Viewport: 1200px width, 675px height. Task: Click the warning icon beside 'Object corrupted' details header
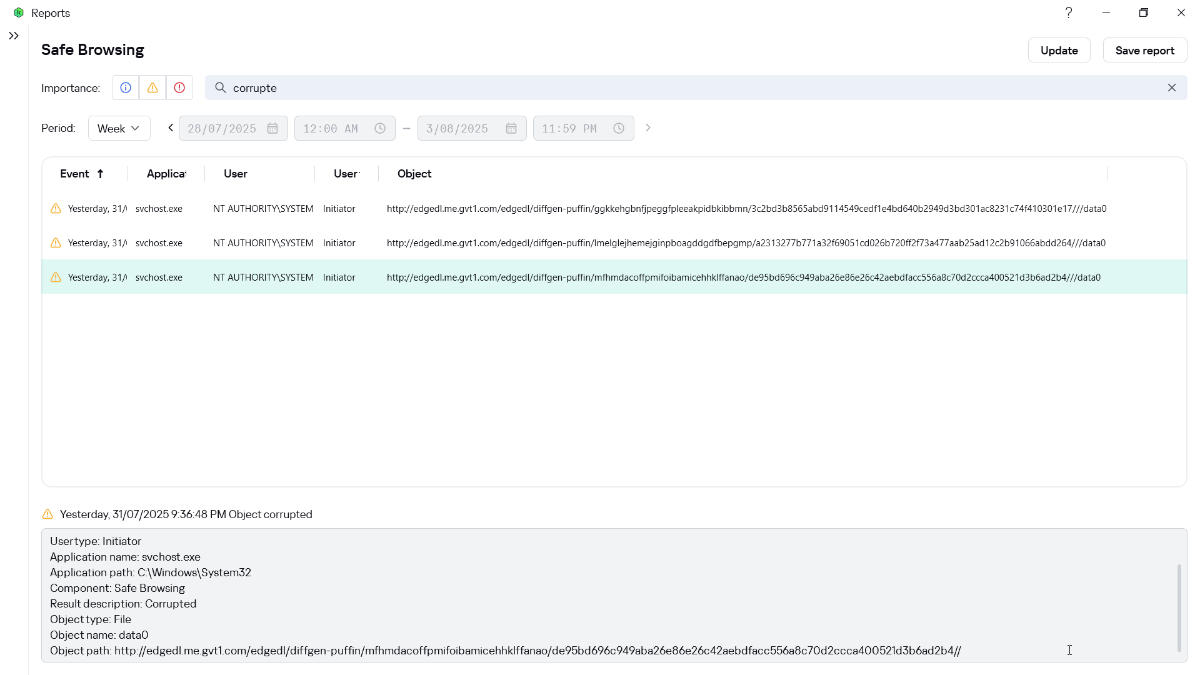(47, 514)
